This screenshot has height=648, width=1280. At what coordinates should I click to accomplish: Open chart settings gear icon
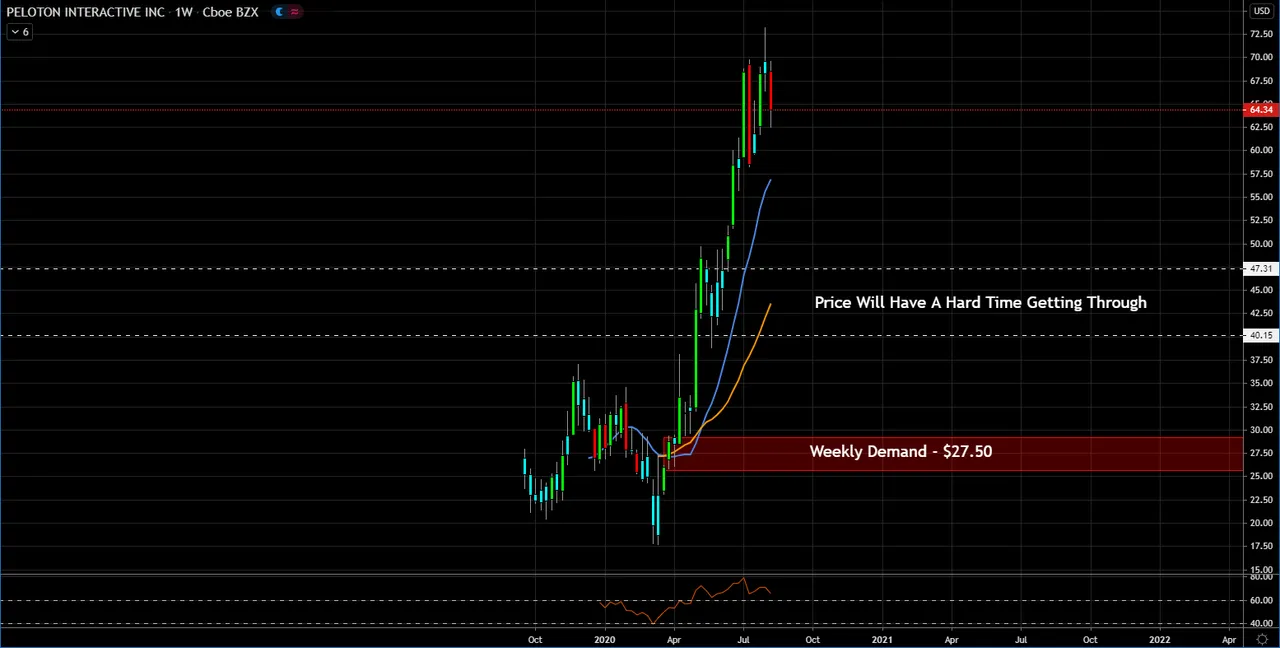[1262, 639]
